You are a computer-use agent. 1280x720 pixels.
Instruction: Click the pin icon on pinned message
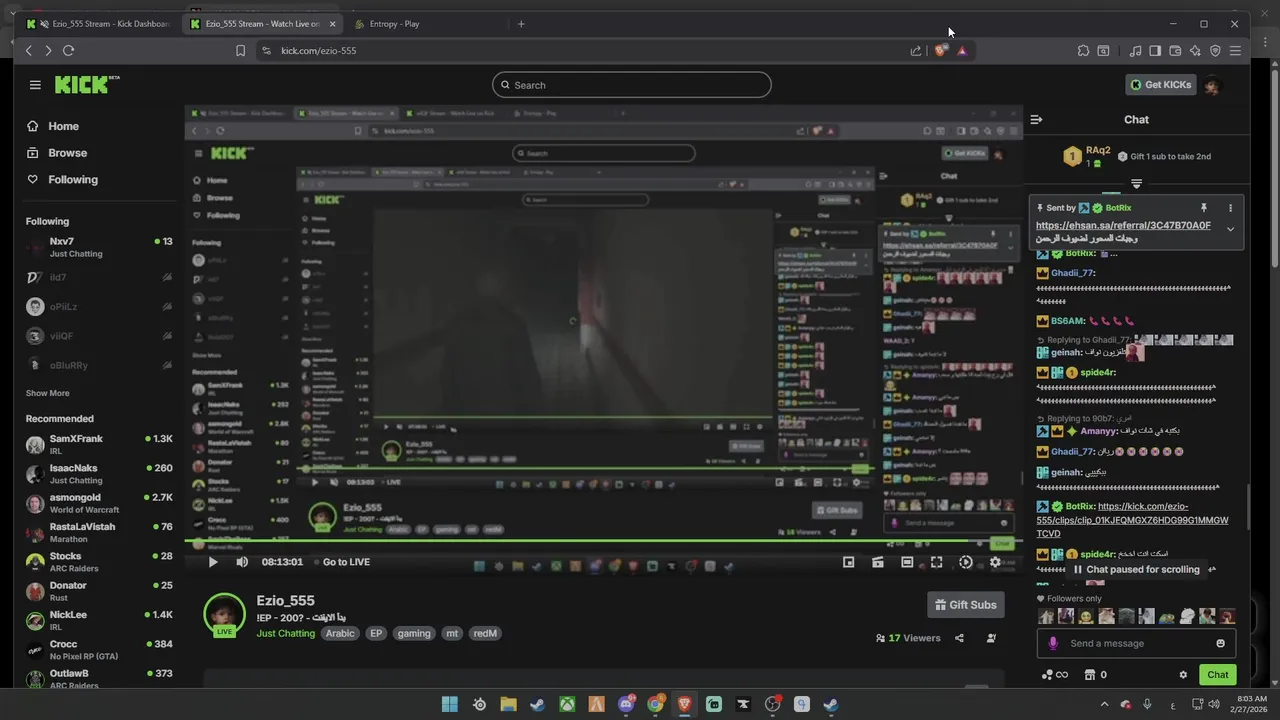point(1204,208)
